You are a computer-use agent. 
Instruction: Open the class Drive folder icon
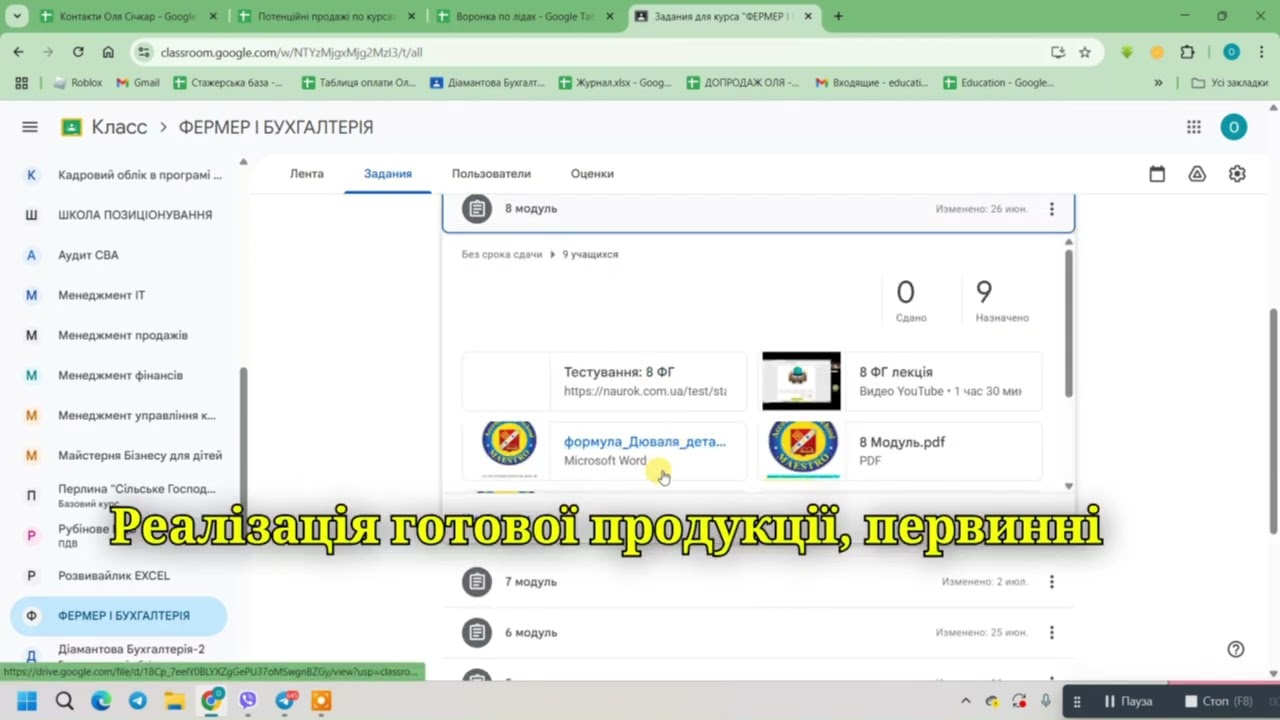1197,174
